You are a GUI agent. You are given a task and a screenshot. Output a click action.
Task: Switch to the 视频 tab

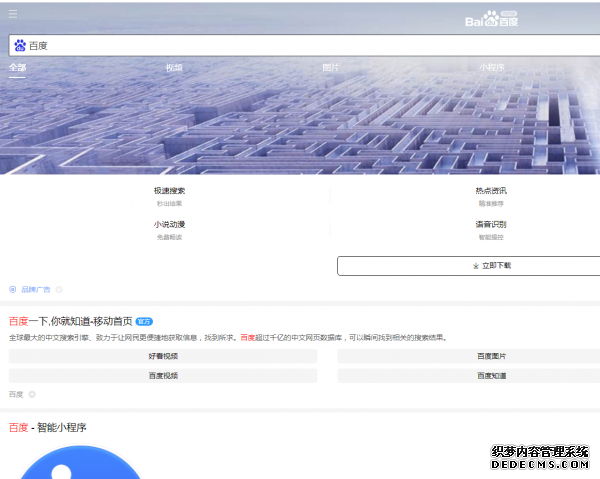[x=174, y=68]
